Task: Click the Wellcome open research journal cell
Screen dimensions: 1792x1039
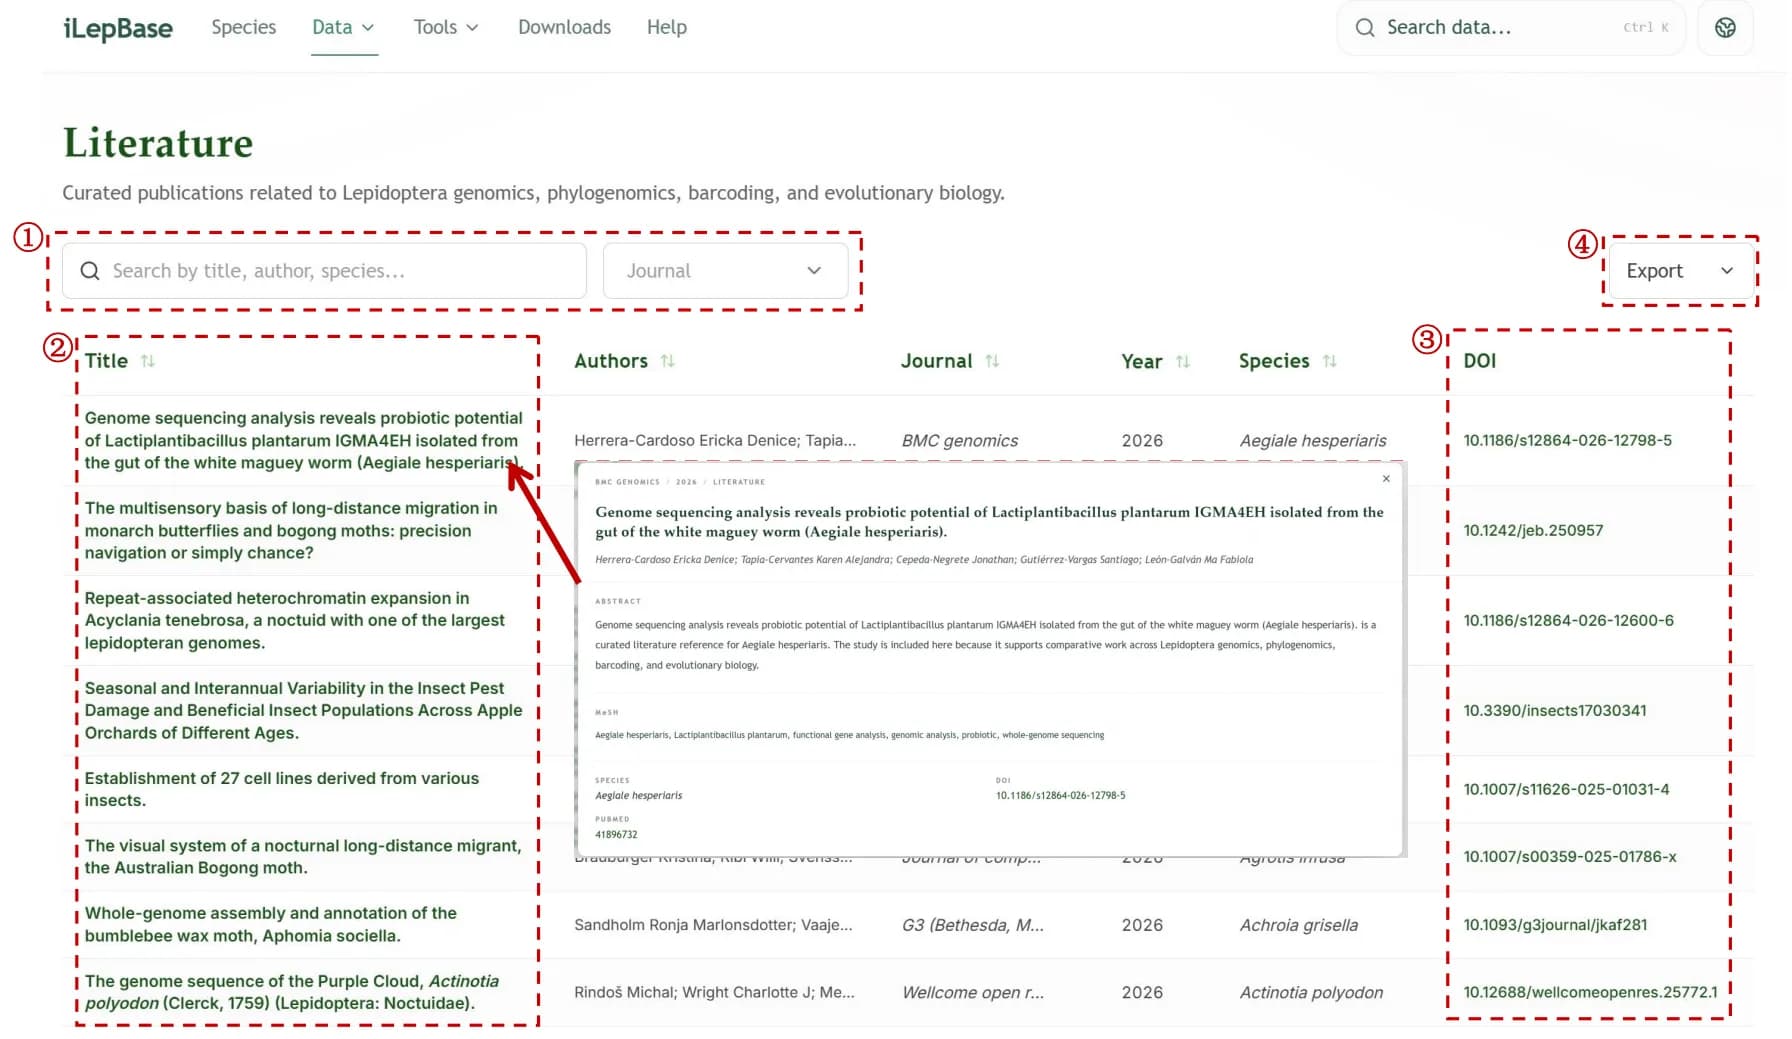Action: [x=972, y=993]
